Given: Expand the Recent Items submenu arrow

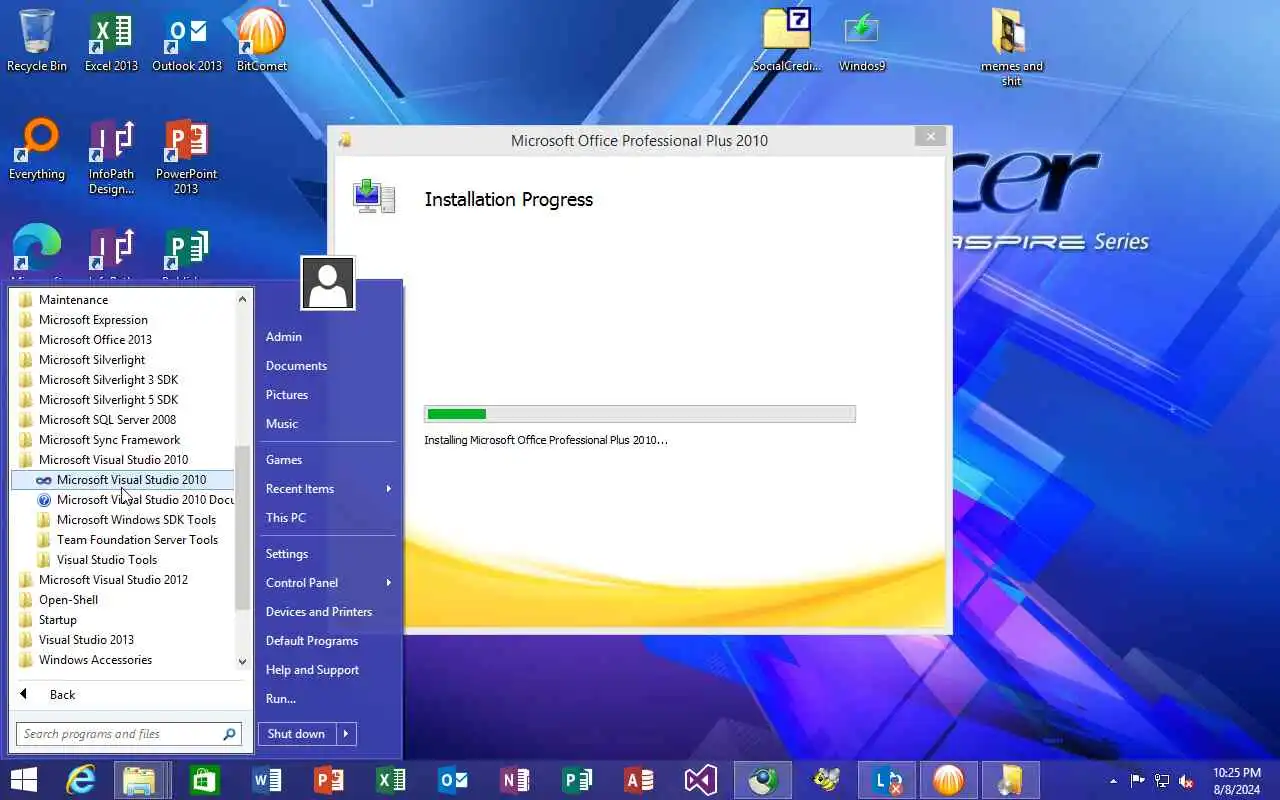Looking at the screenshot, I should pos(389,489).
